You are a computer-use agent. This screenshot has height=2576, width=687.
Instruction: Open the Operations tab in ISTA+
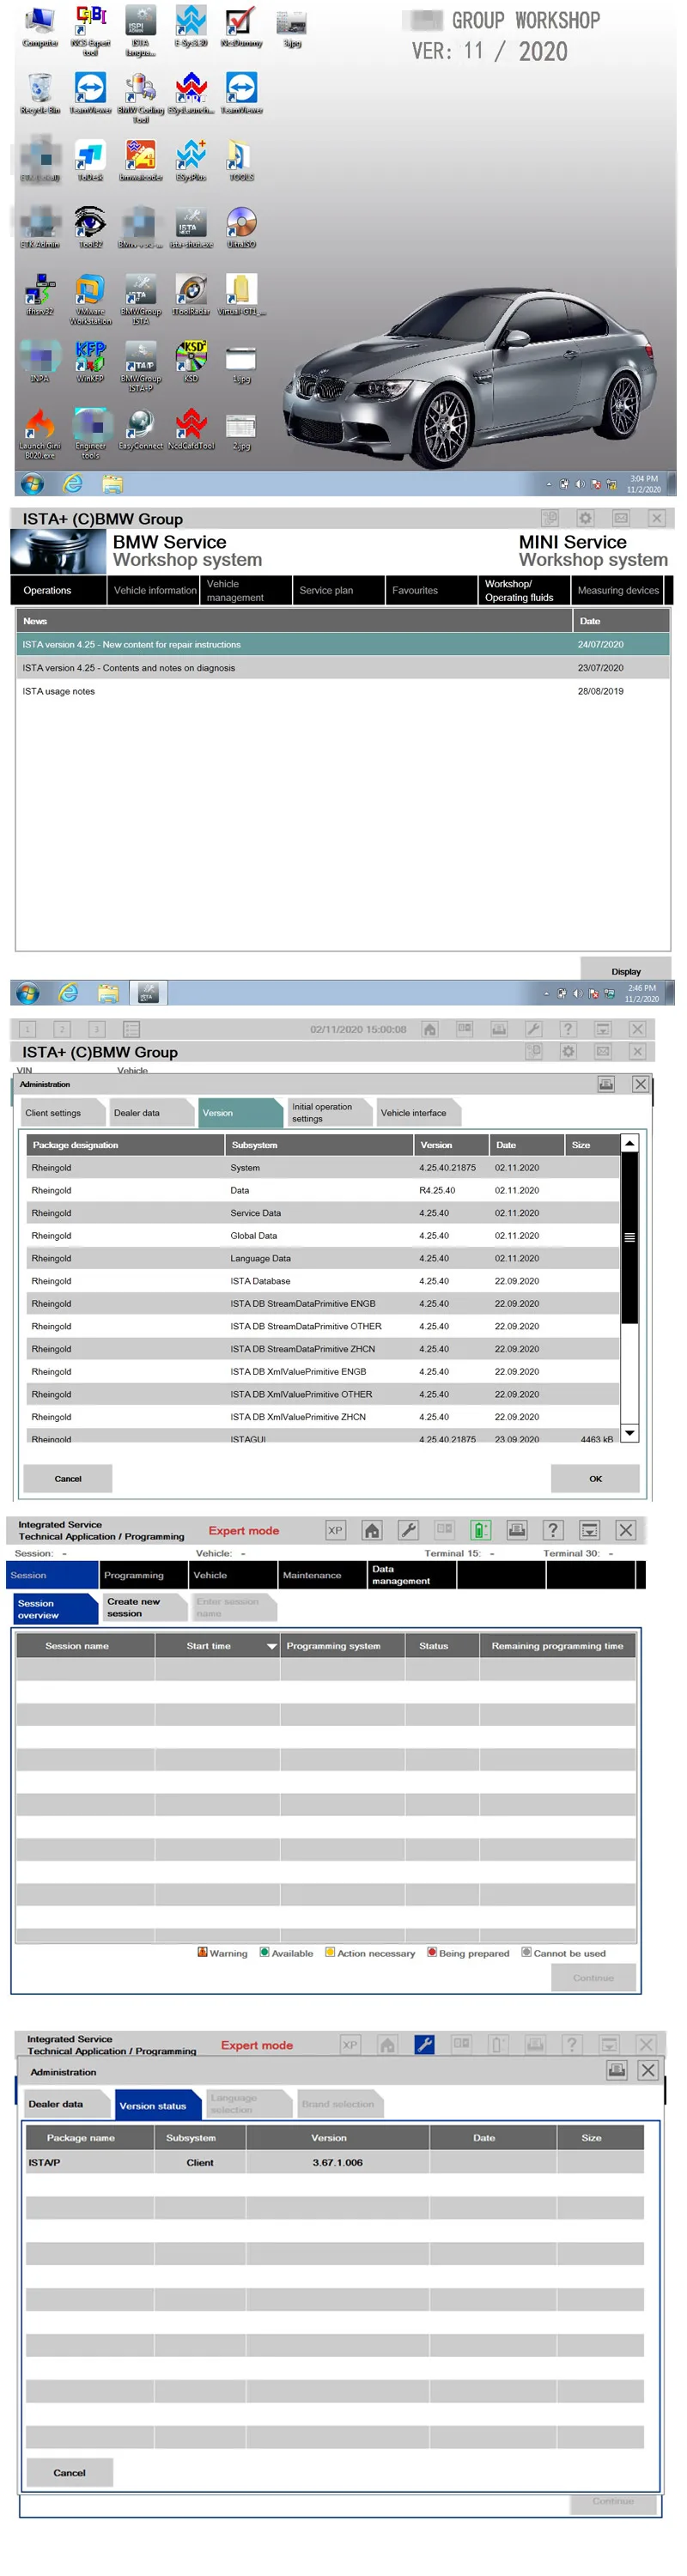58,590
